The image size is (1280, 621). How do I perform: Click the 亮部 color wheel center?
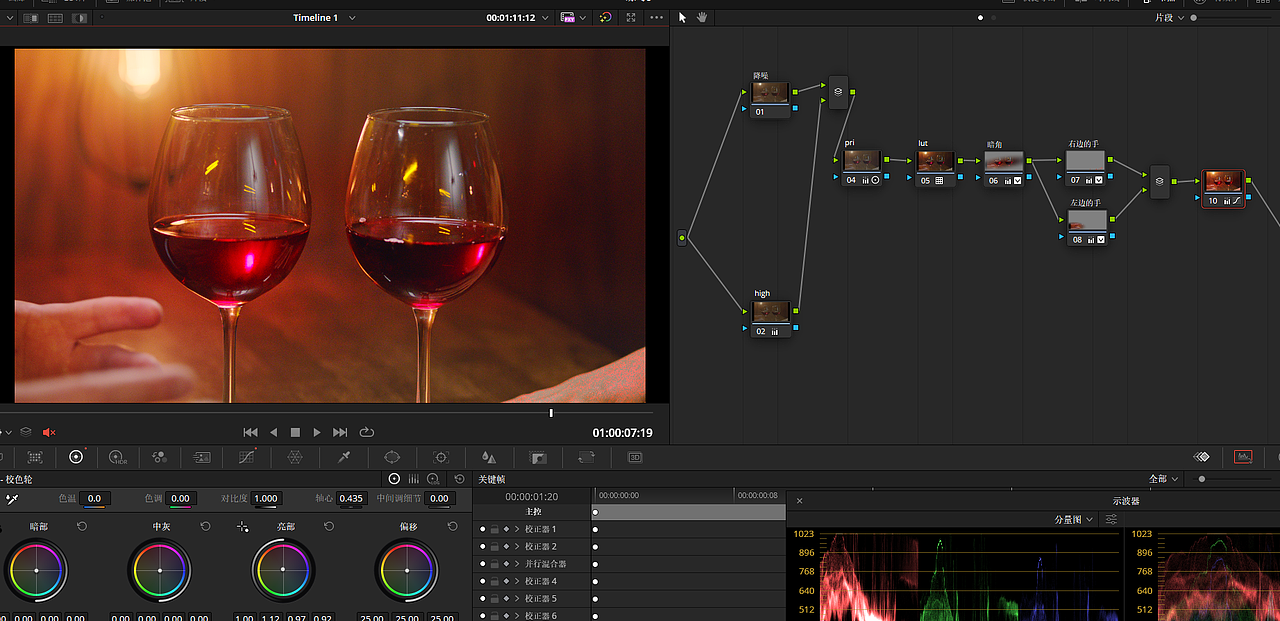[x=283, y=570]
